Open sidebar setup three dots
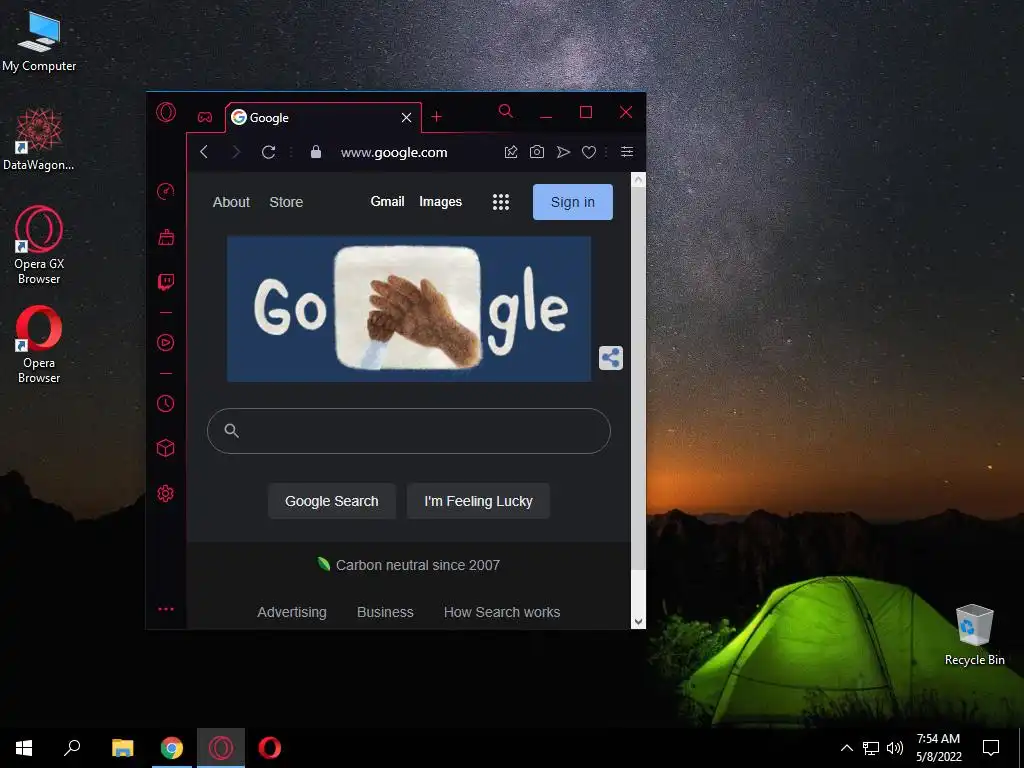Viewport: 1024px width, 768px height. pyautogui.click(x=166, y=609)
